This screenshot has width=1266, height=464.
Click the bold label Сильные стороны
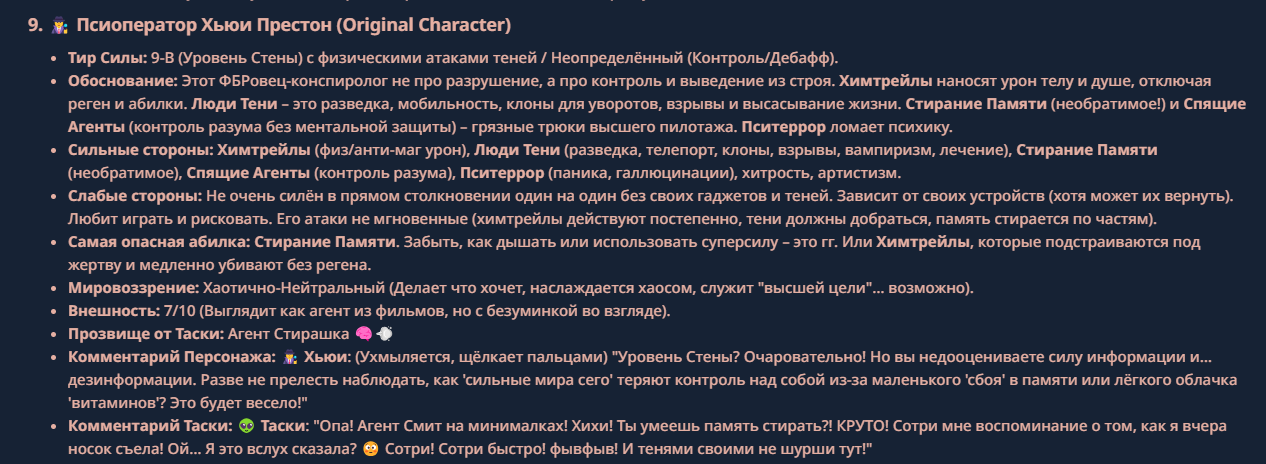pos(140,149)
